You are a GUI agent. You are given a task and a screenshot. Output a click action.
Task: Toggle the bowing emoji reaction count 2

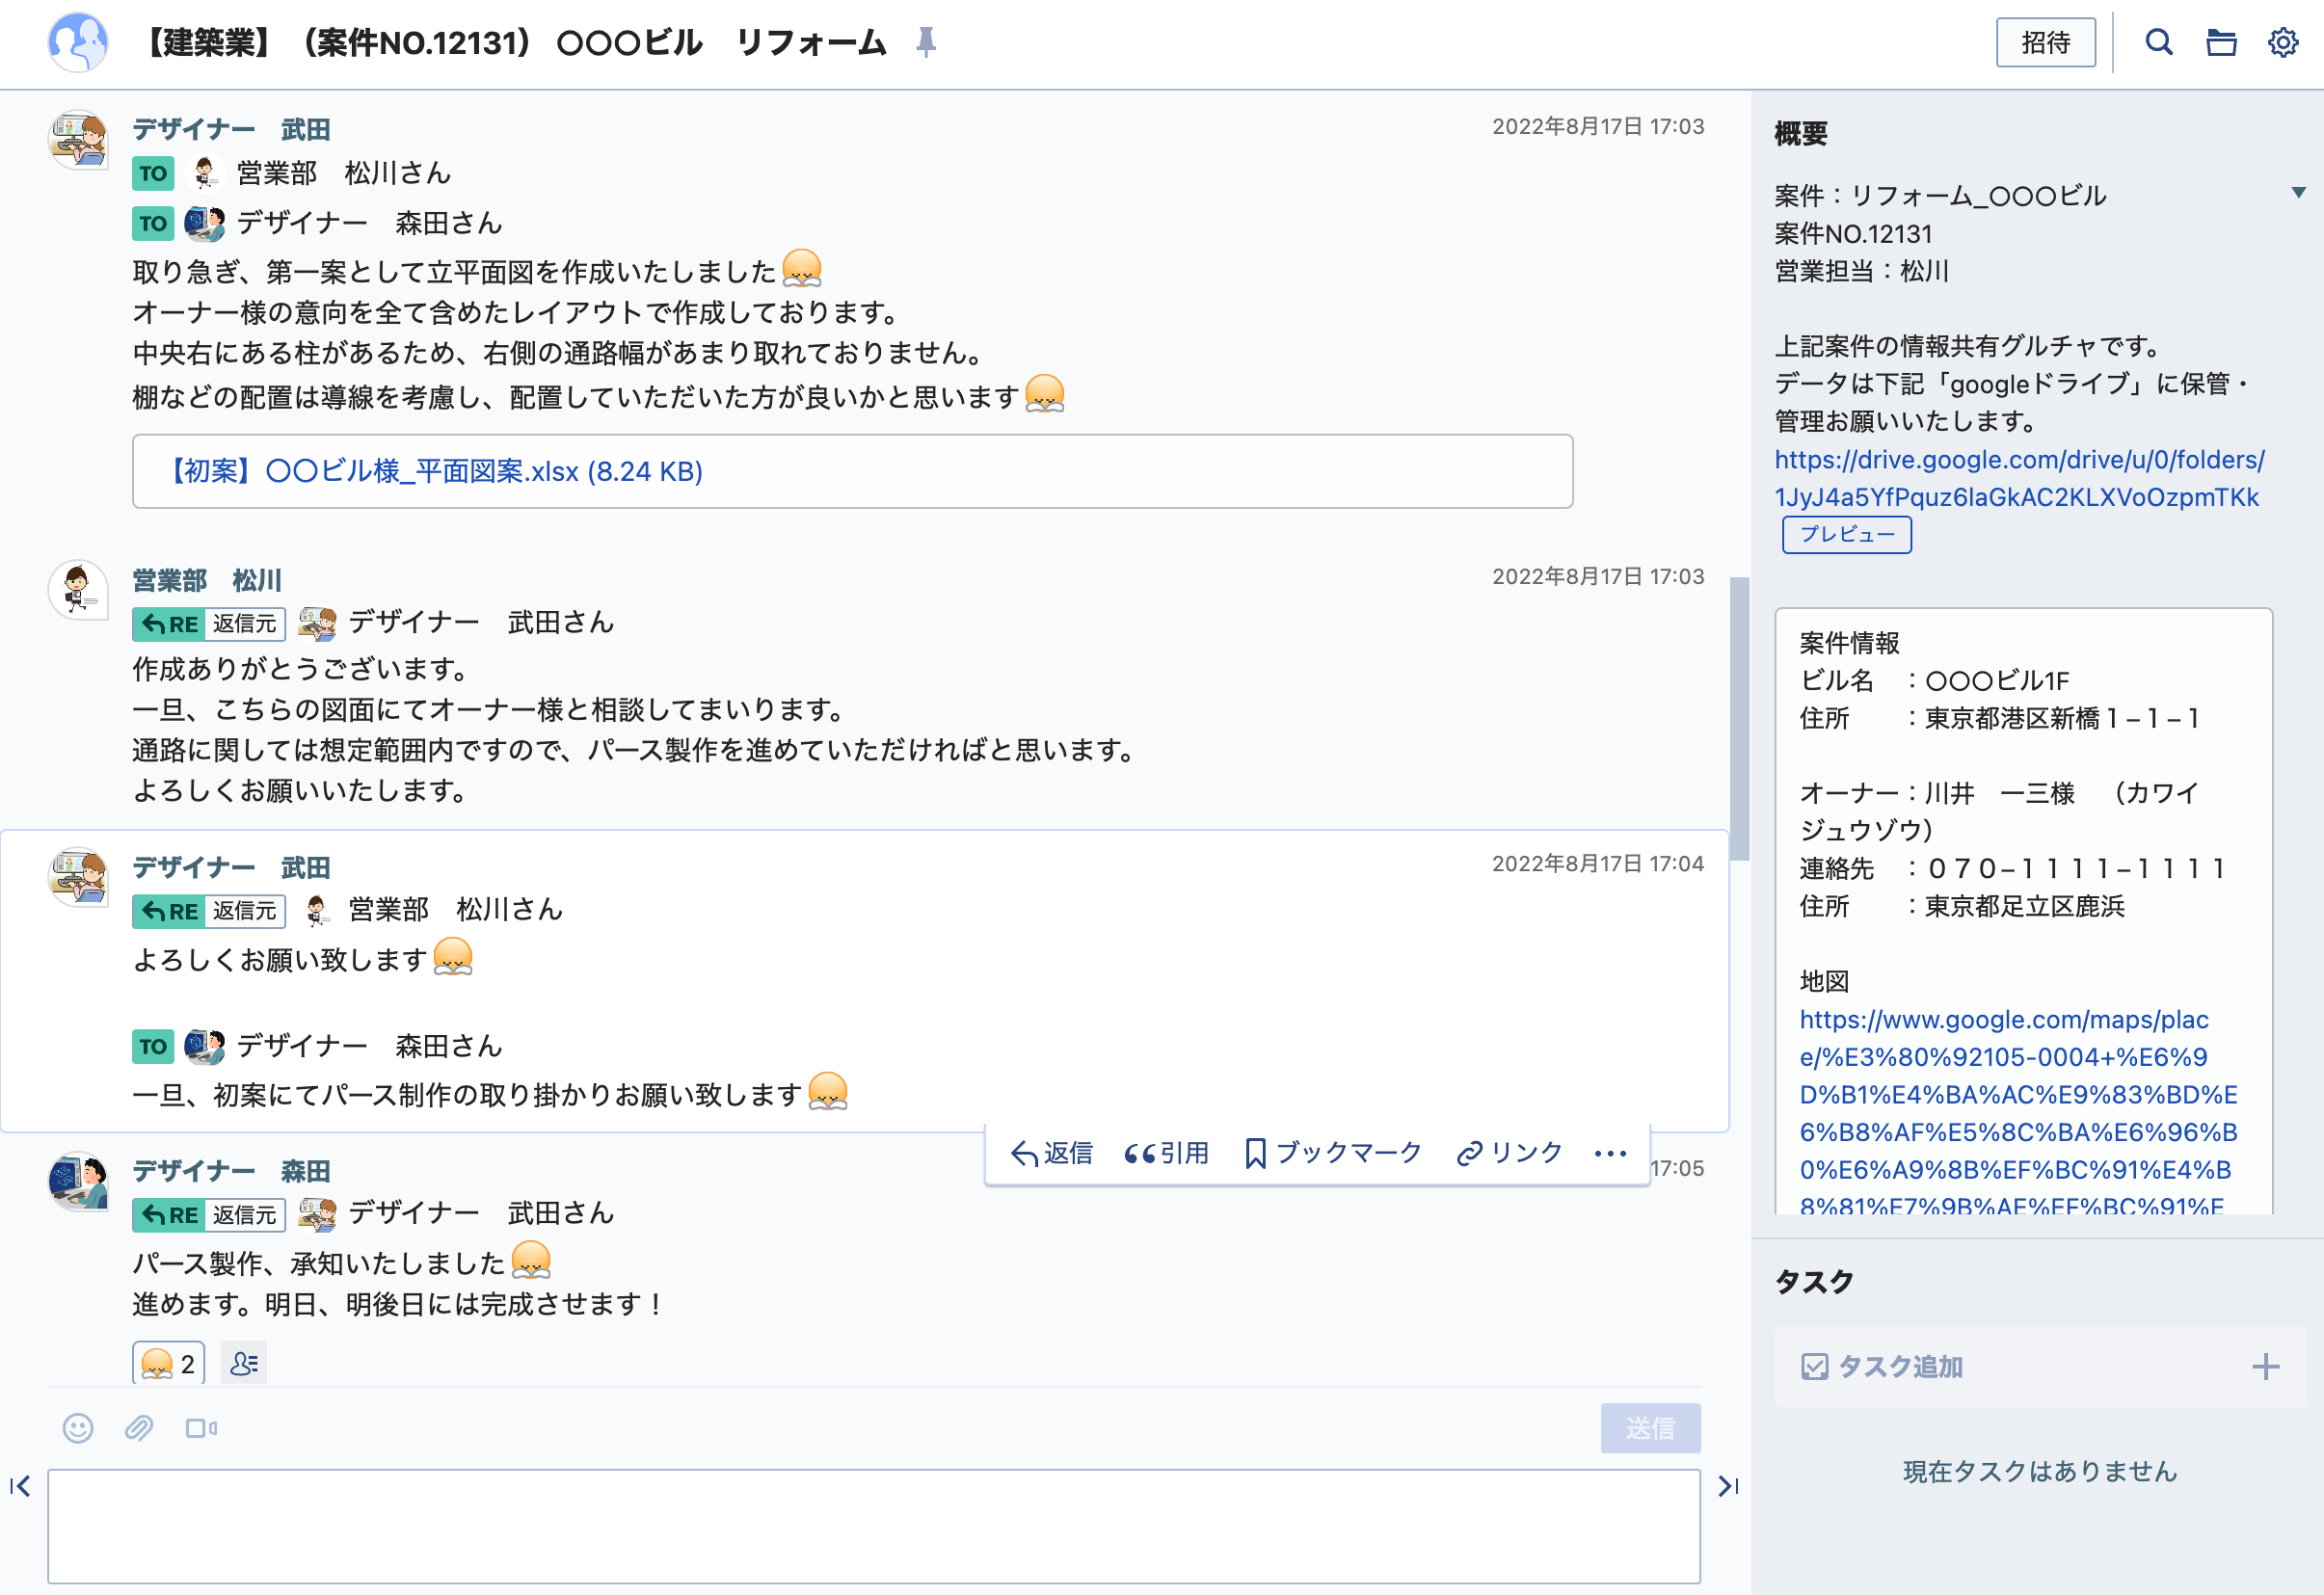pos(169,1364)
